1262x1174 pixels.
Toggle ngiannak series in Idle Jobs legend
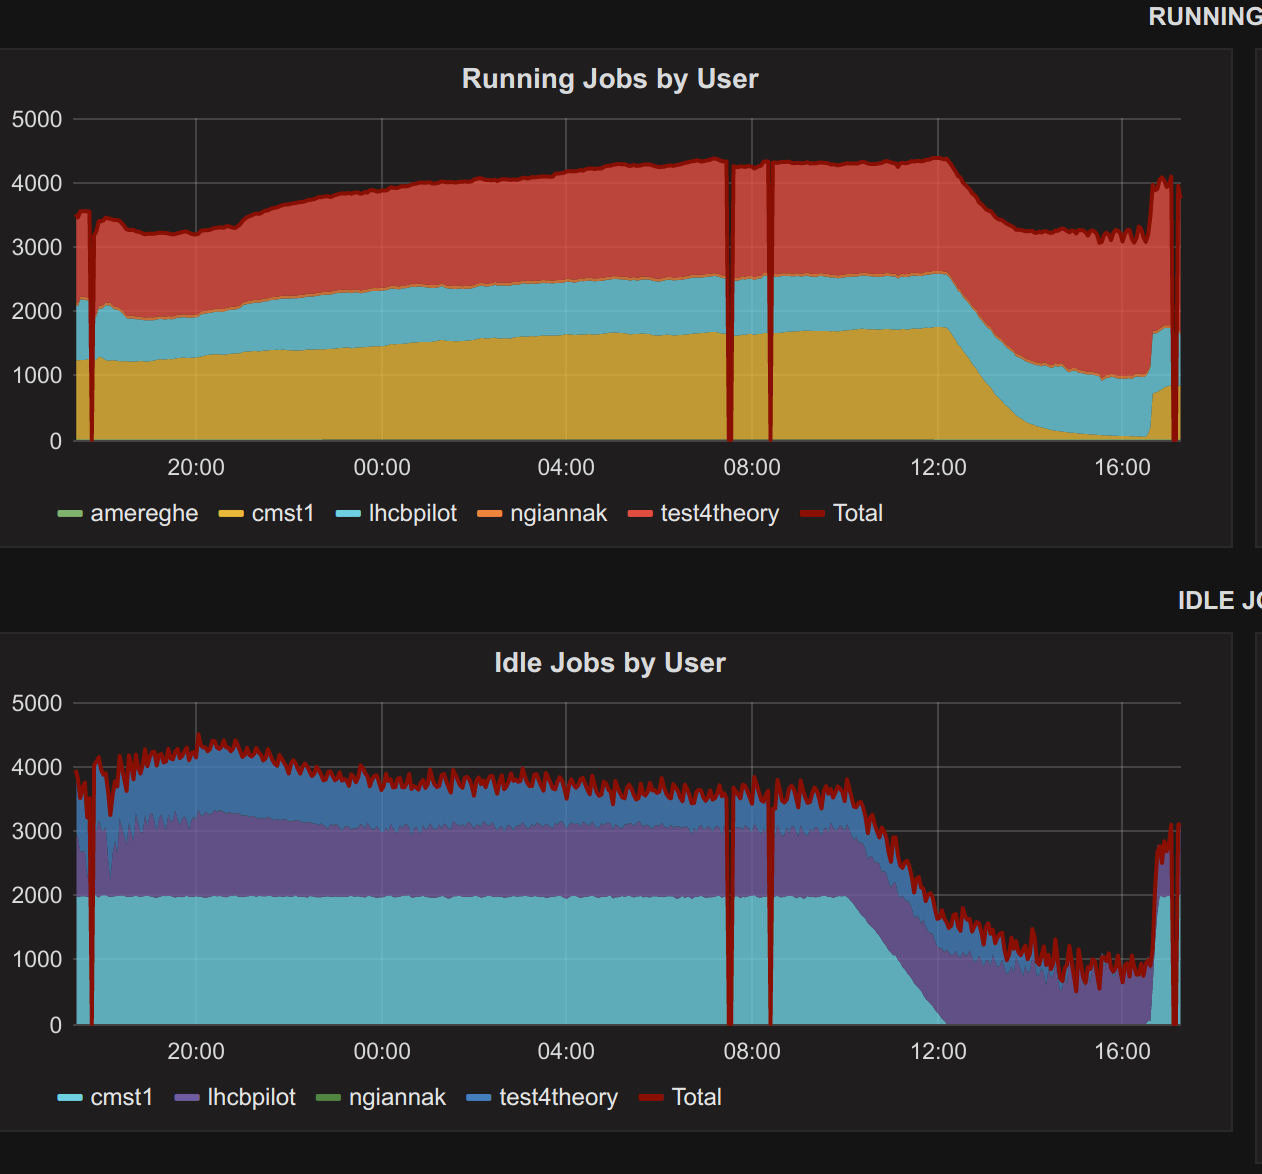pyautogui.click(x=397, y=1098)
